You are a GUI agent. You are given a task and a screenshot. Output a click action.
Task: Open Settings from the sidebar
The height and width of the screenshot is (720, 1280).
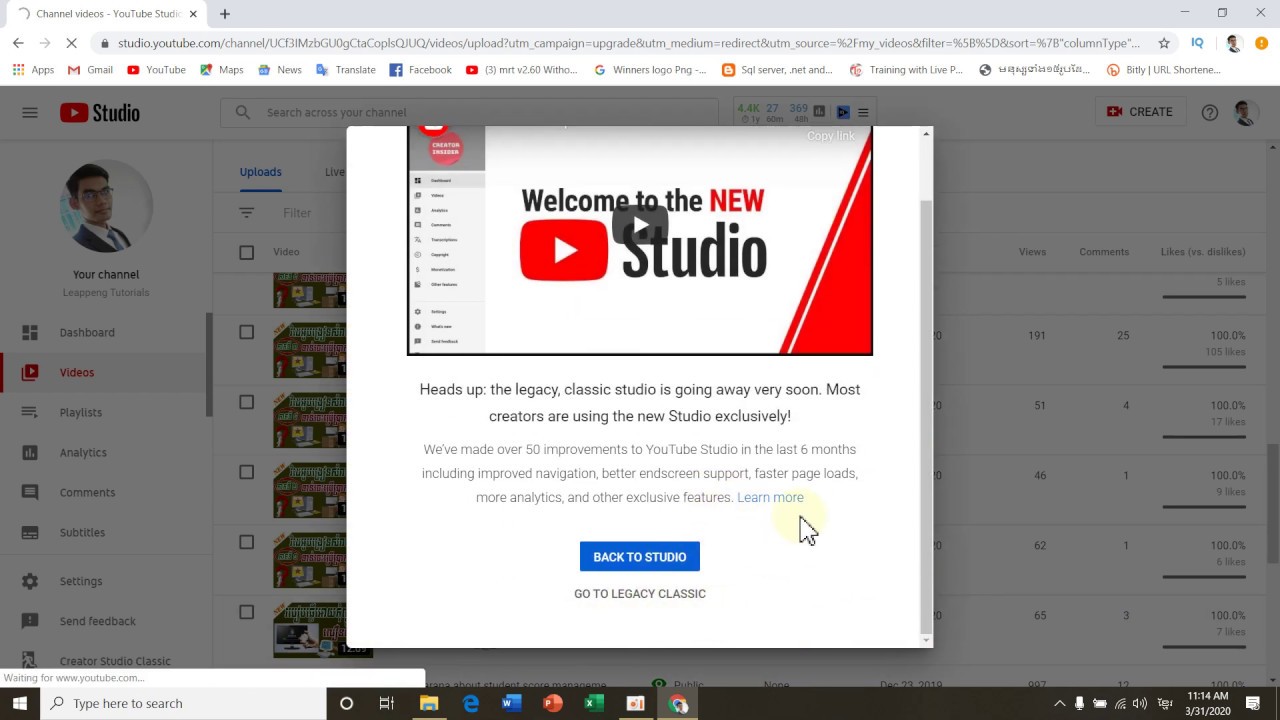coord(81,581)
